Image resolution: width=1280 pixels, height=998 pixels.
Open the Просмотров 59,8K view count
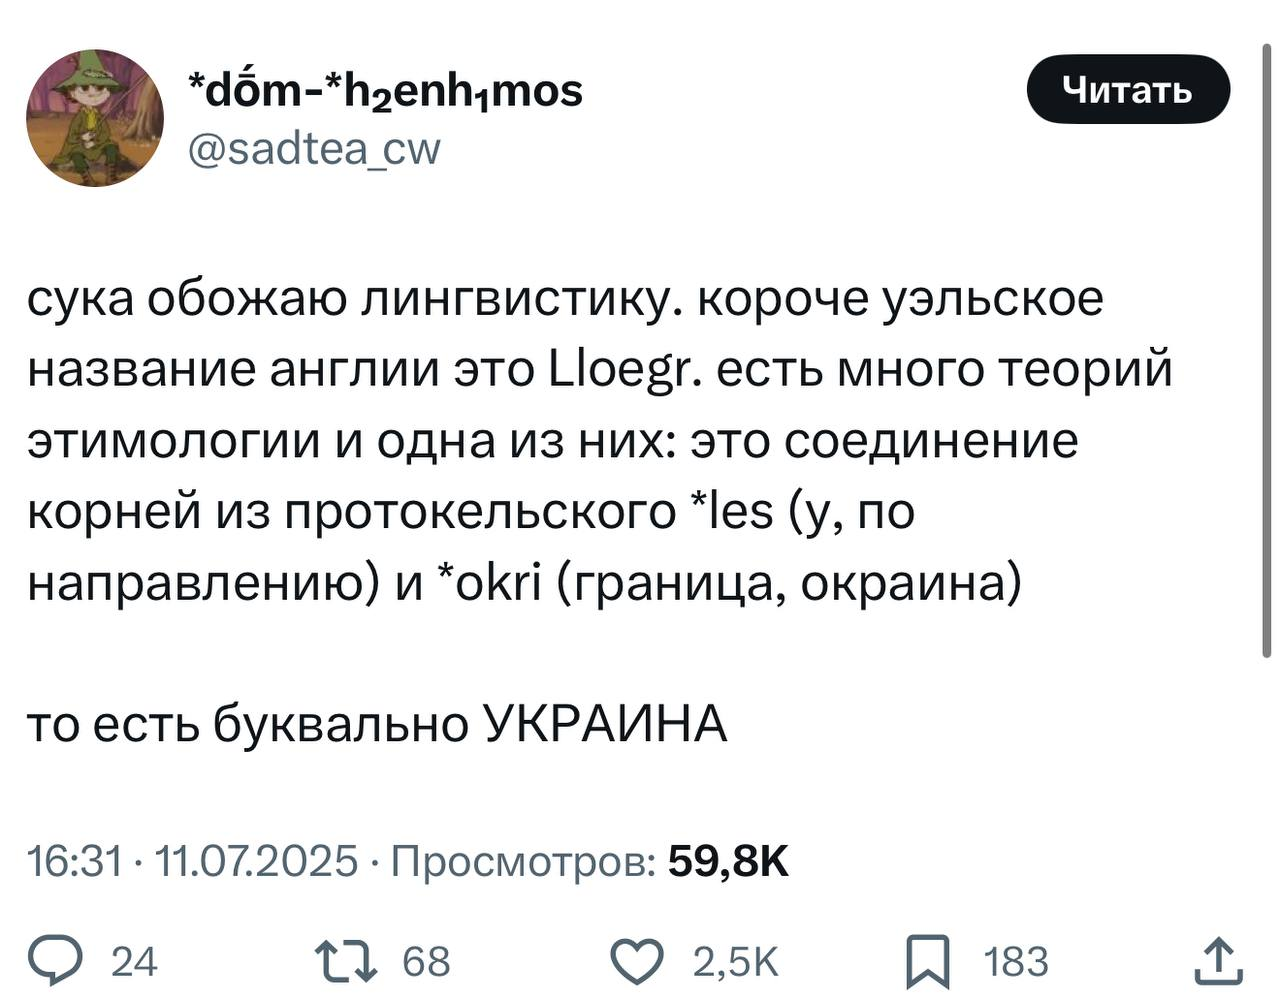590,860
